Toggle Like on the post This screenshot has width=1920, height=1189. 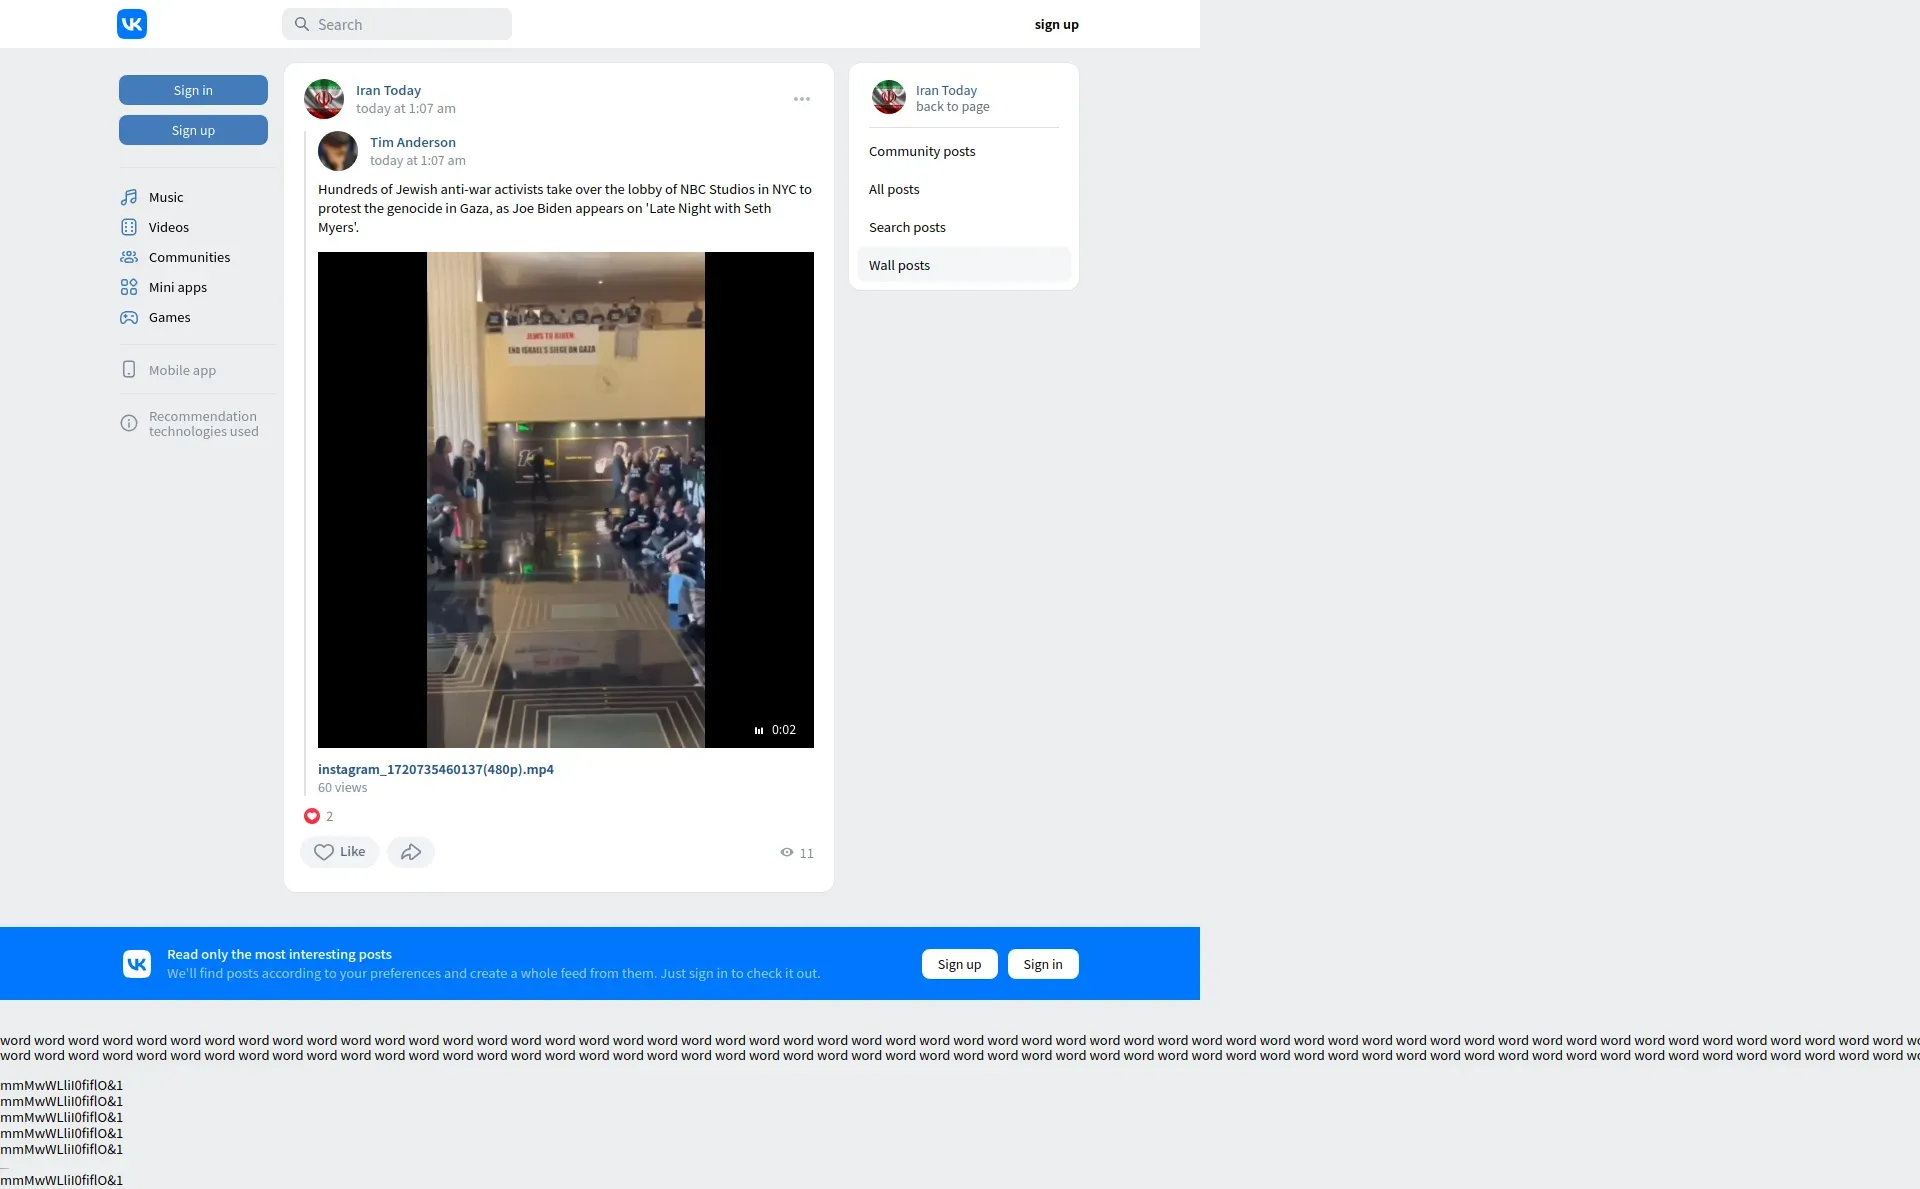[340, 852]
